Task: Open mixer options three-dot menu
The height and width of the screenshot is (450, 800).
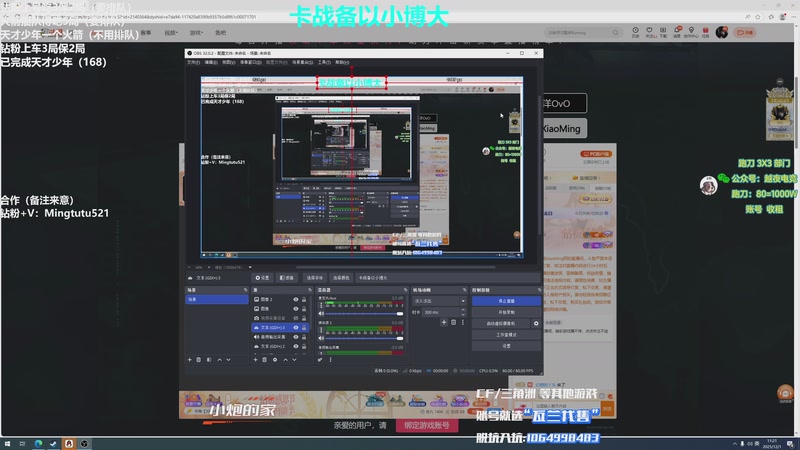Action: click(x=331, y=360)
